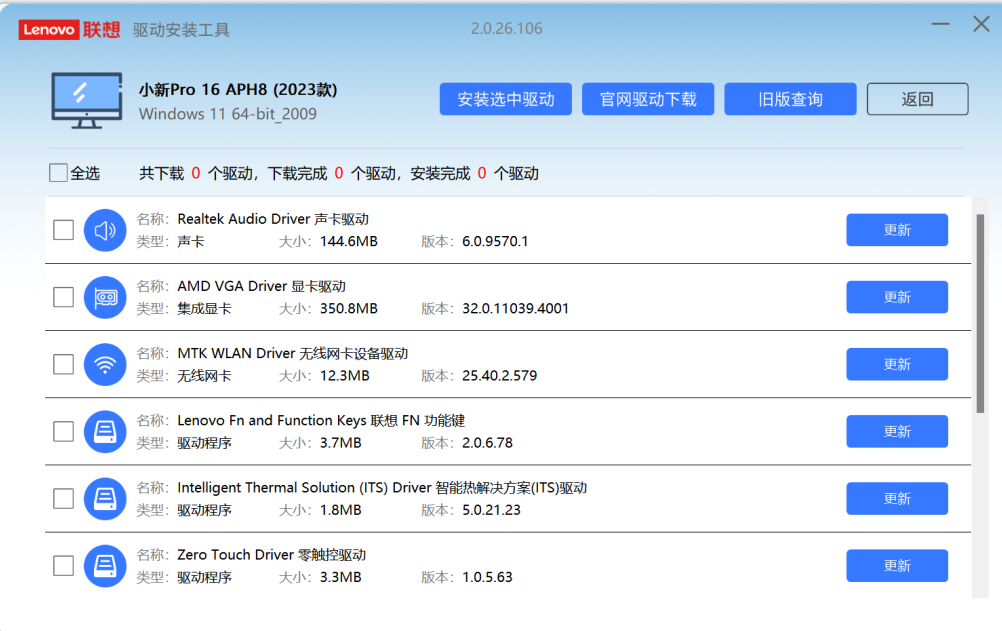Click version 5.0.21.23 text
The image size is (1002, 631).
coord(491,510)
